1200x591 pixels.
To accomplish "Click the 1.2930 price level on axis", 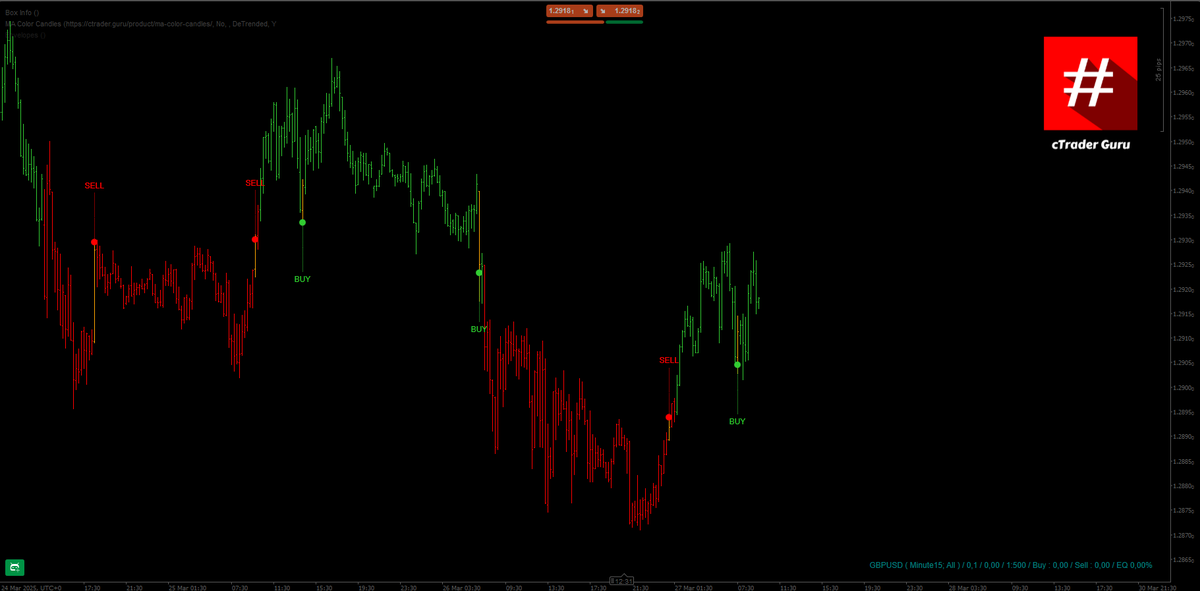I will click(1183, 241).
